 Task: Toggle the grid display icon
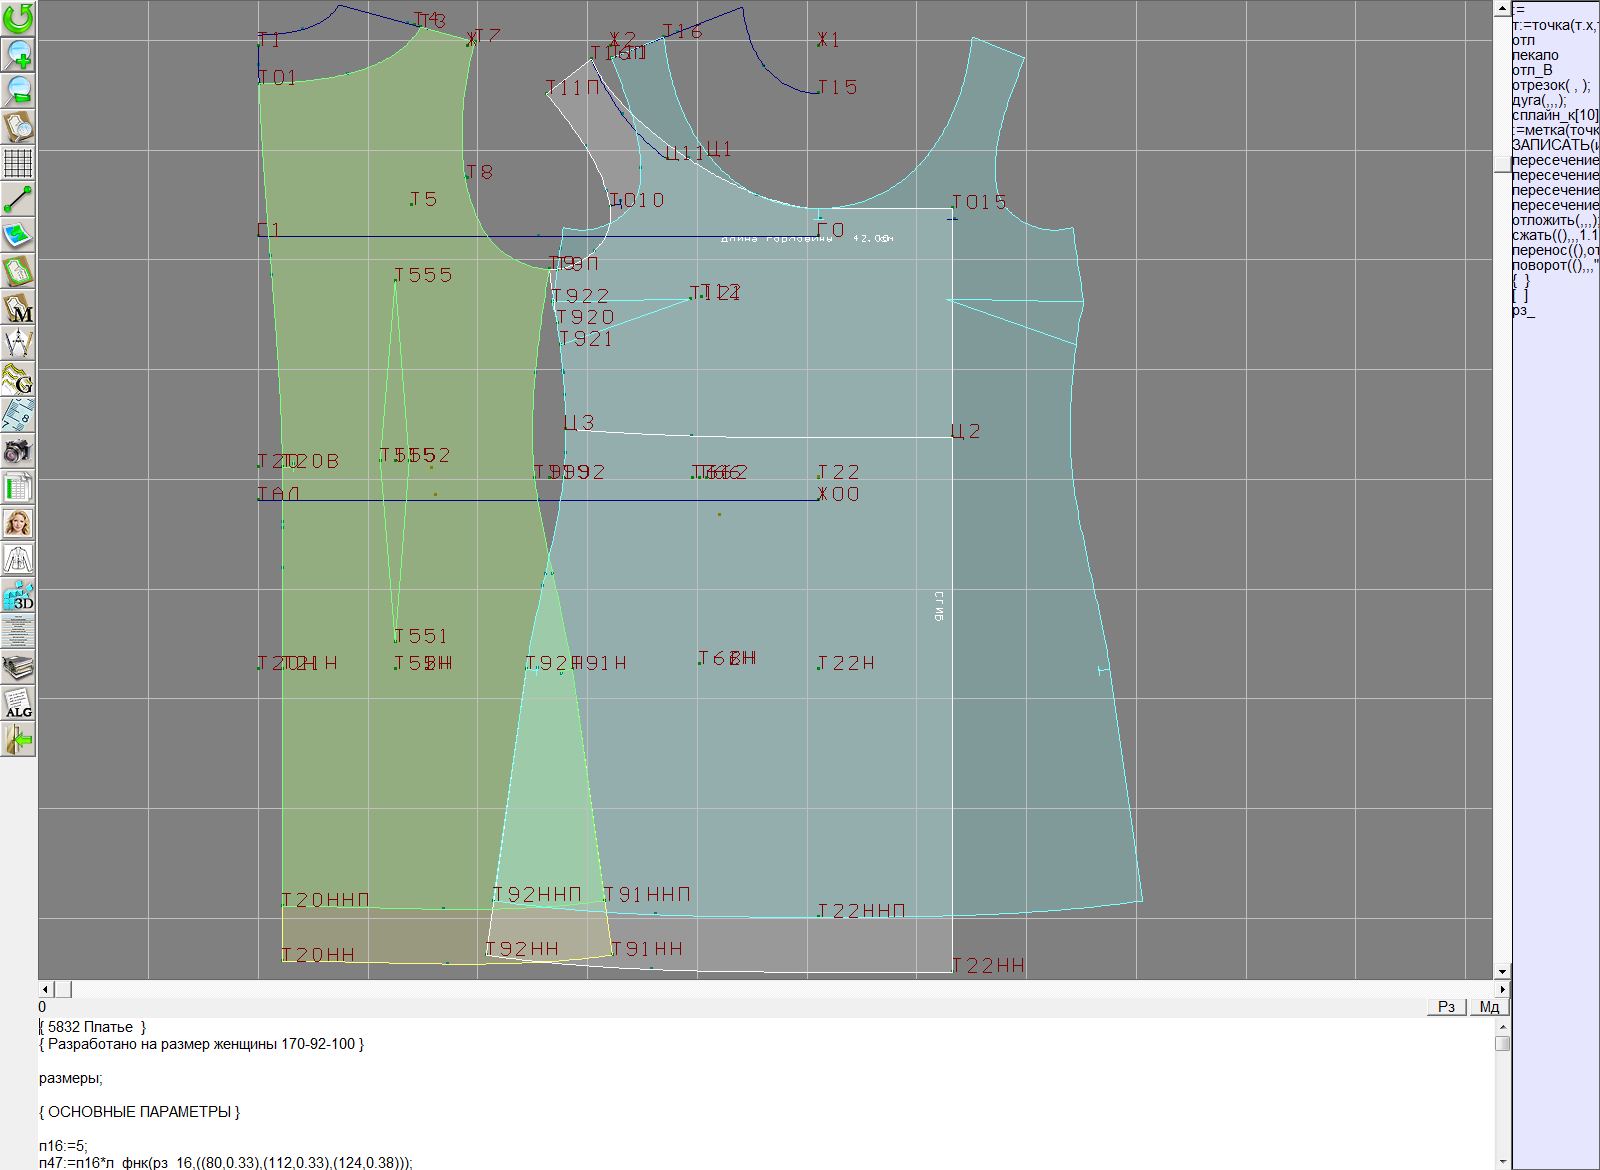(18, 162)
